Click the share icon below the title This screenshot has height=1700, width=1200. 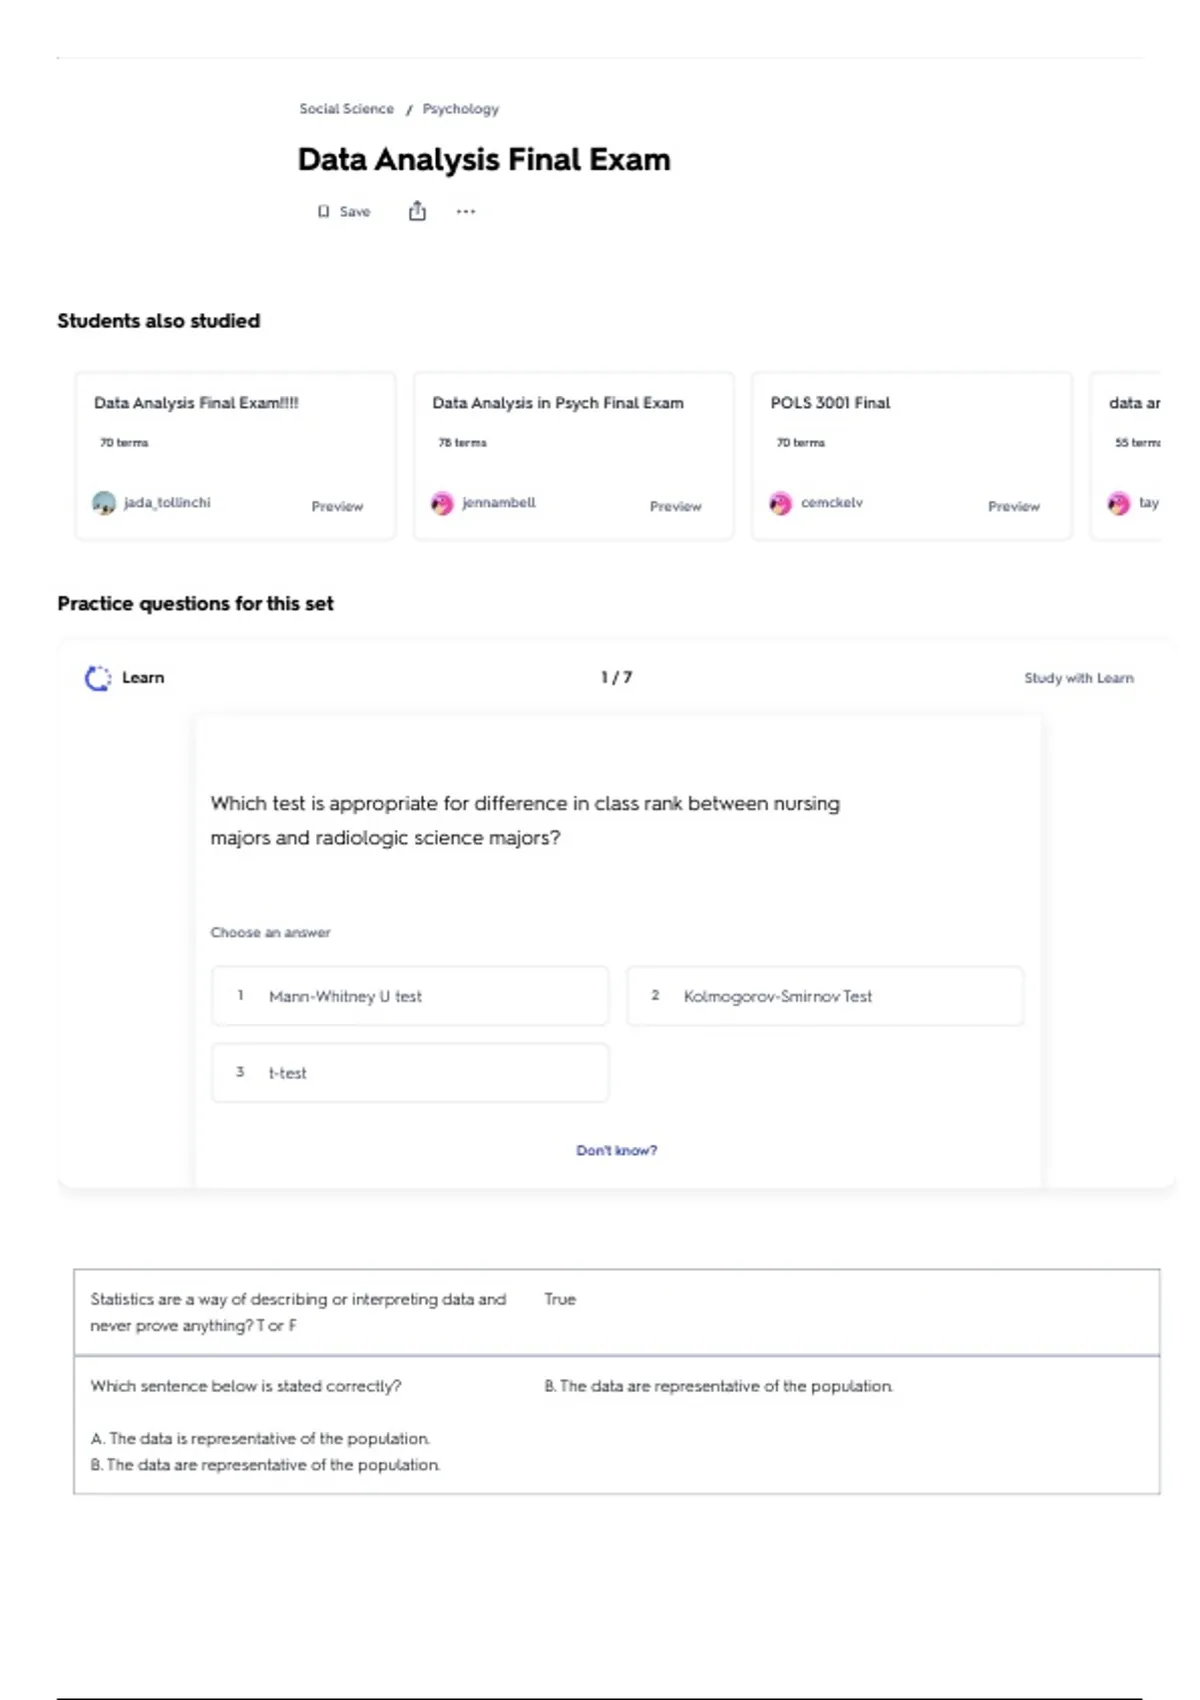417,211
